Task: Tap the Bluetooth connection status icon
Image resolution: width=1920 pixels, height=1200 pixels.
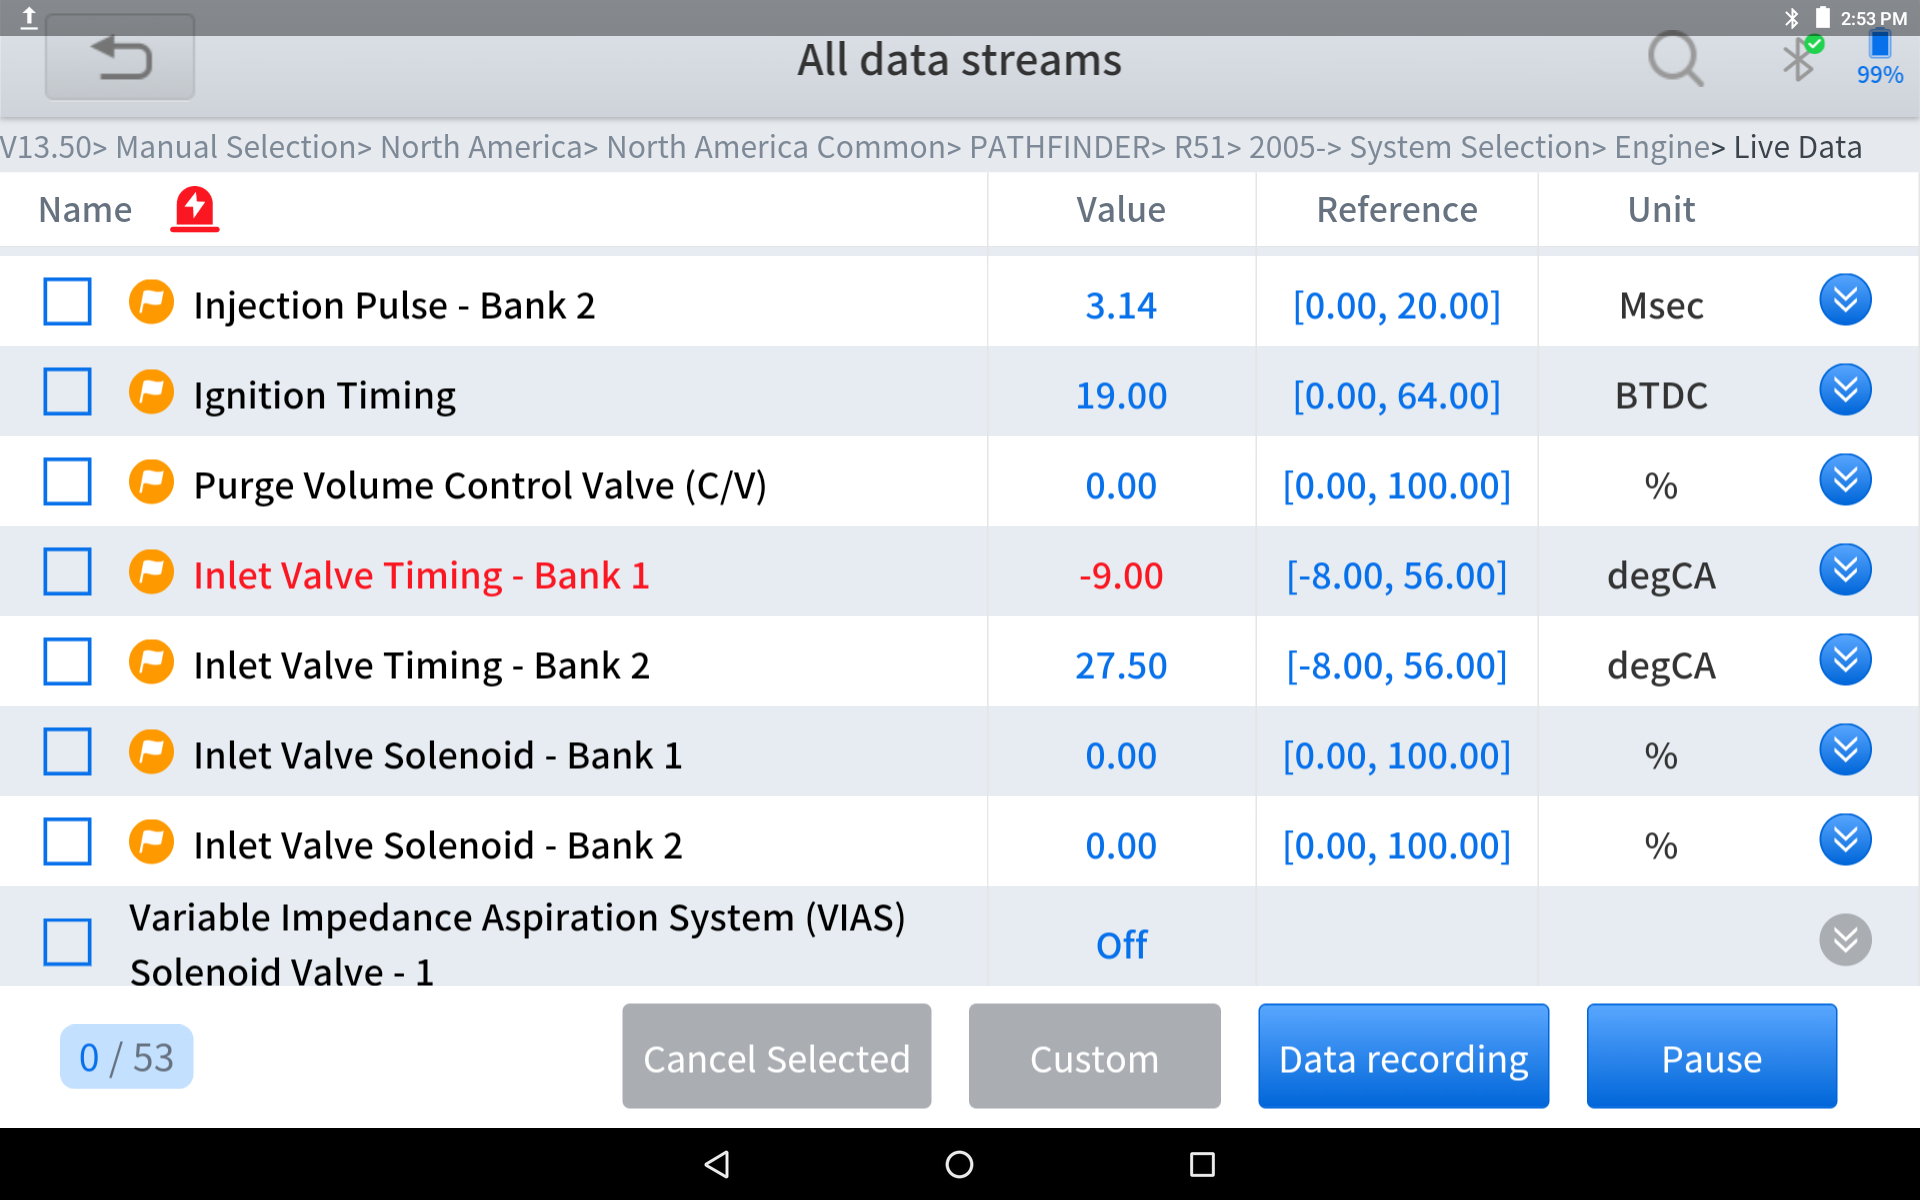Action: (x=1800, y=58)
